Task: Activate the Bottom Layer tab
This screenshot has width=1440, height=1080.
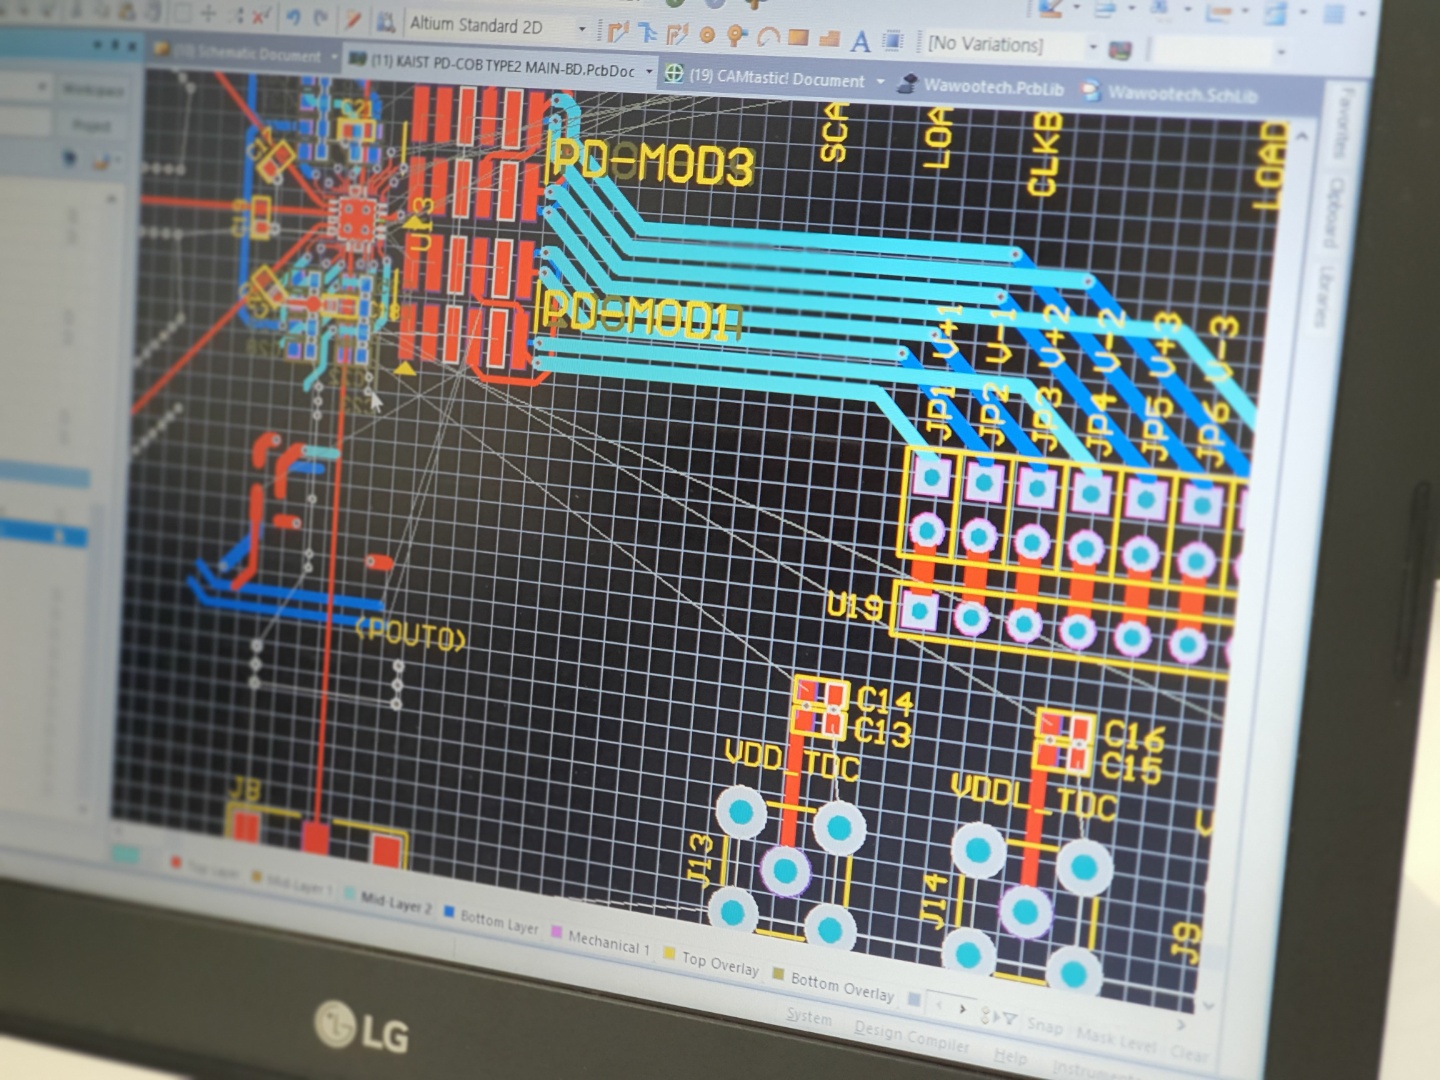Action: point(498,923)
